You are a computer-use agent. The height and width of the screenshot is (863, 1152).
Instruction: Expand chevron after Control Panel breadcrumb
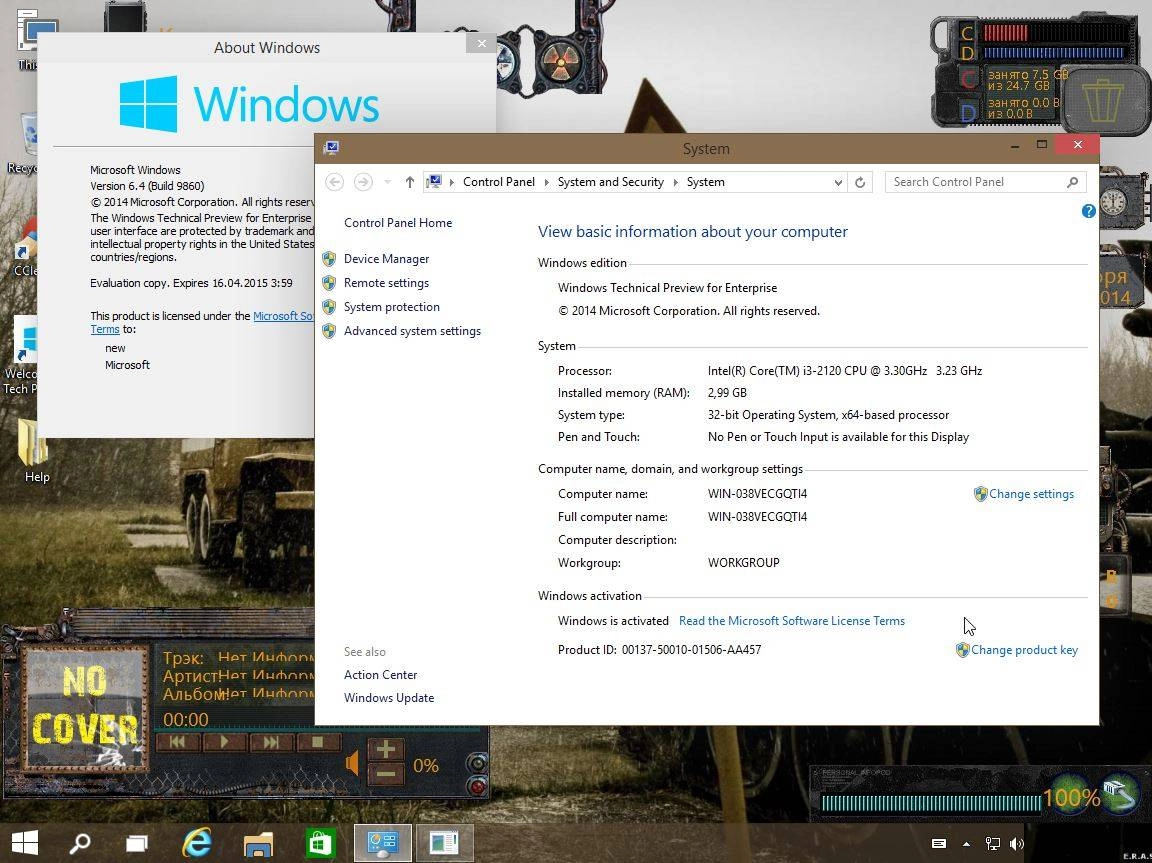click(546, 182)
